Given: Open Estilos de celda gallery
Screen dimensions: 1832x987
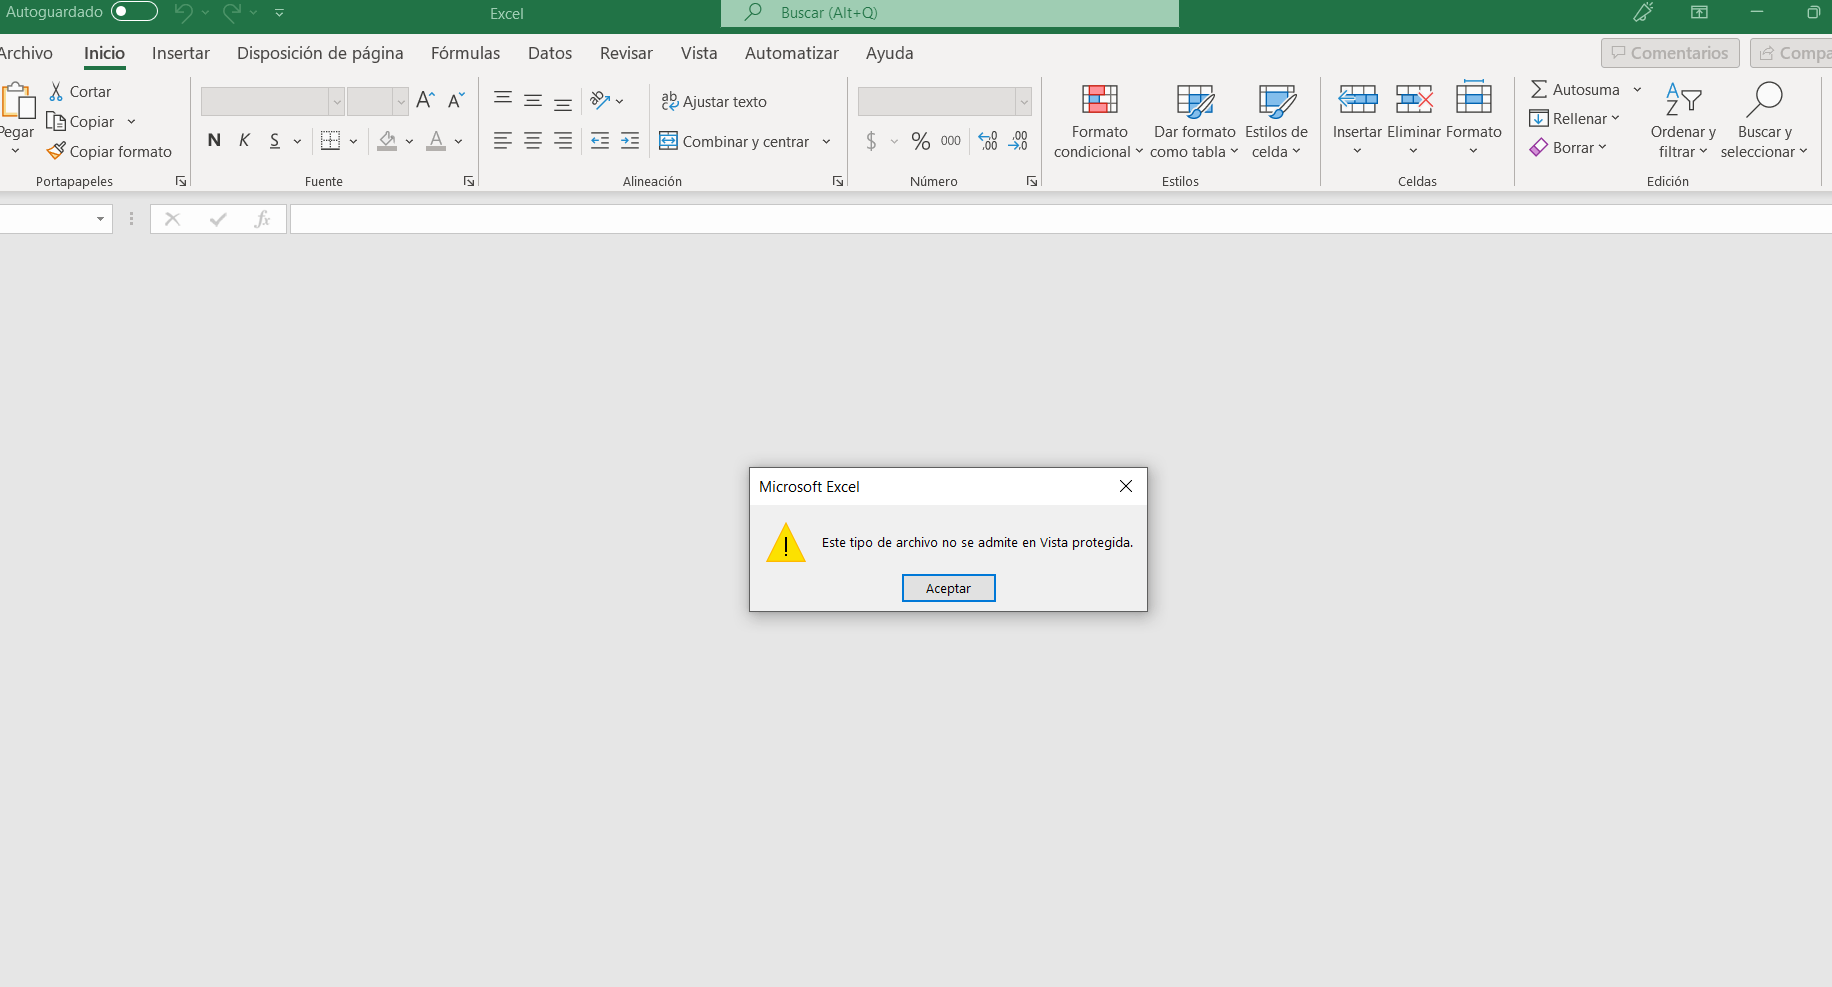Looking at the screenshot, I should (x=1276, y=121).
